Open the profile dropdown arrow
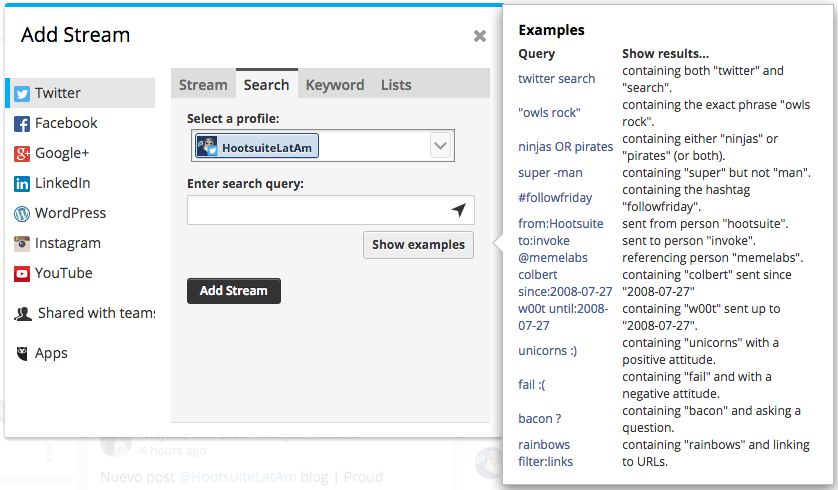 coord(440,145)
